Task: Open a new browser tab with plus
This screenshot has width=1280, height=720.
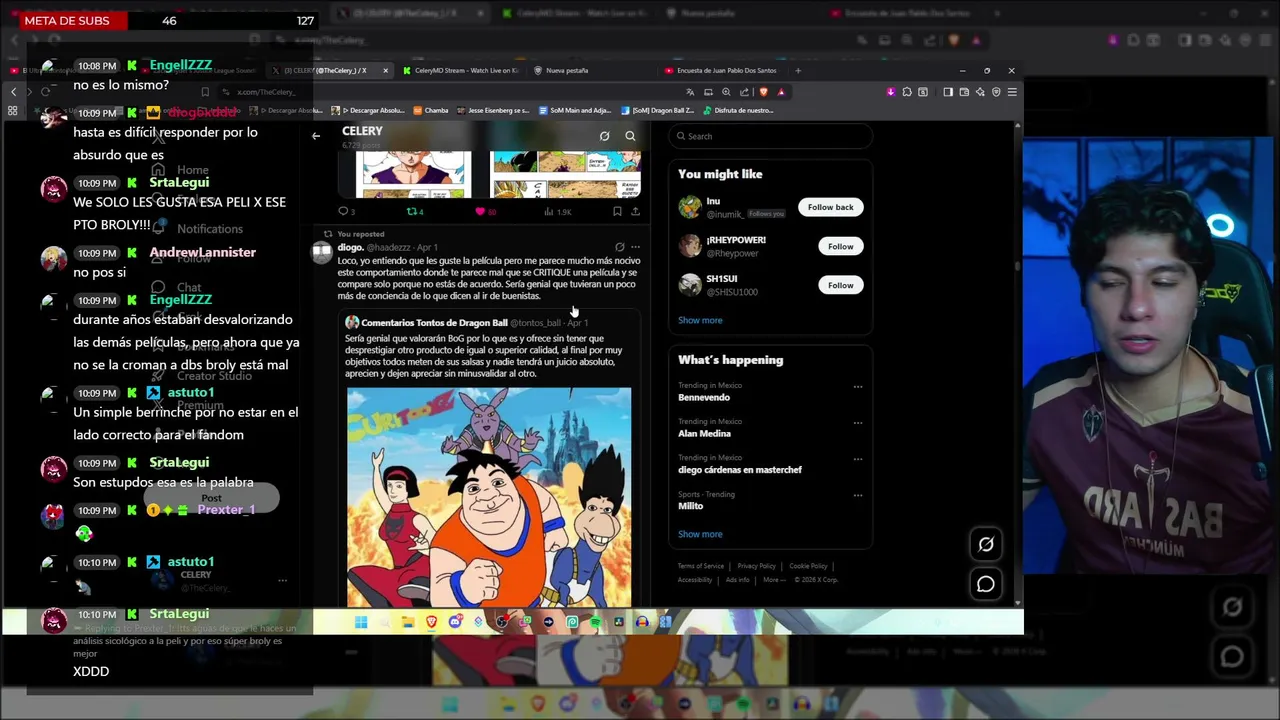Action: pyautogui.click(x=798, y=71)
